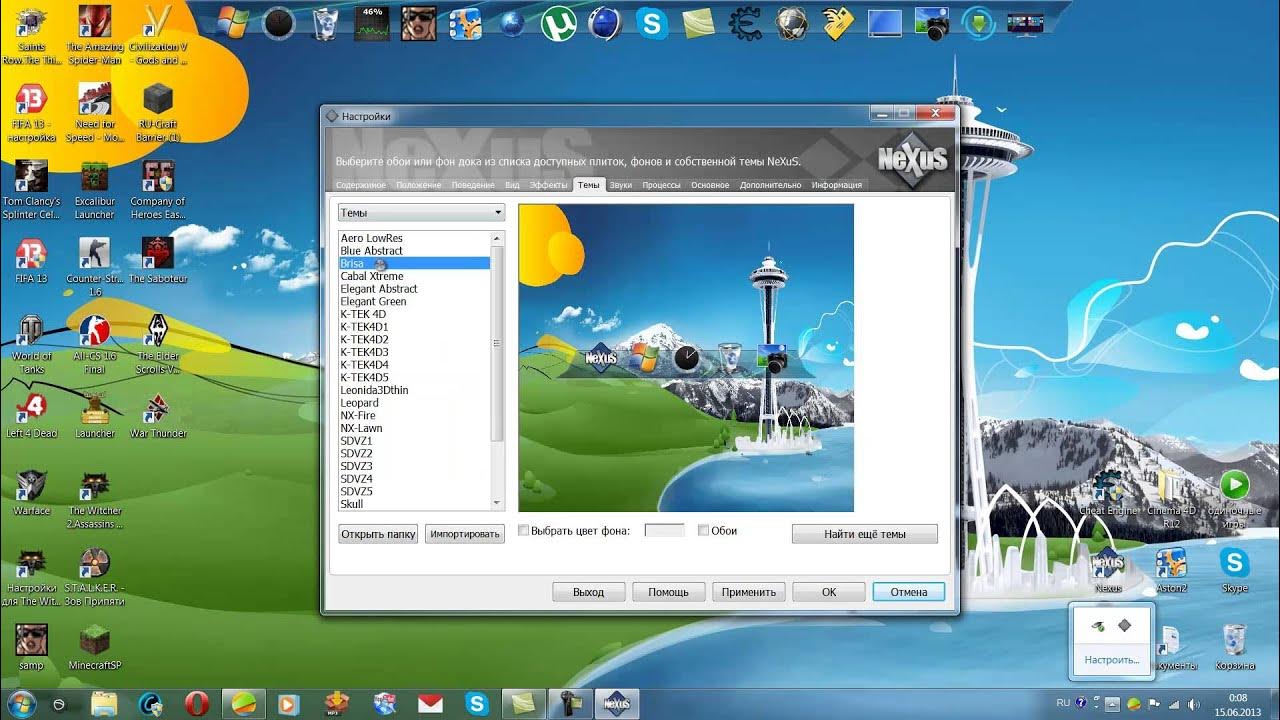
Task: Click the Brisa theme preview image
Action: 686,358
